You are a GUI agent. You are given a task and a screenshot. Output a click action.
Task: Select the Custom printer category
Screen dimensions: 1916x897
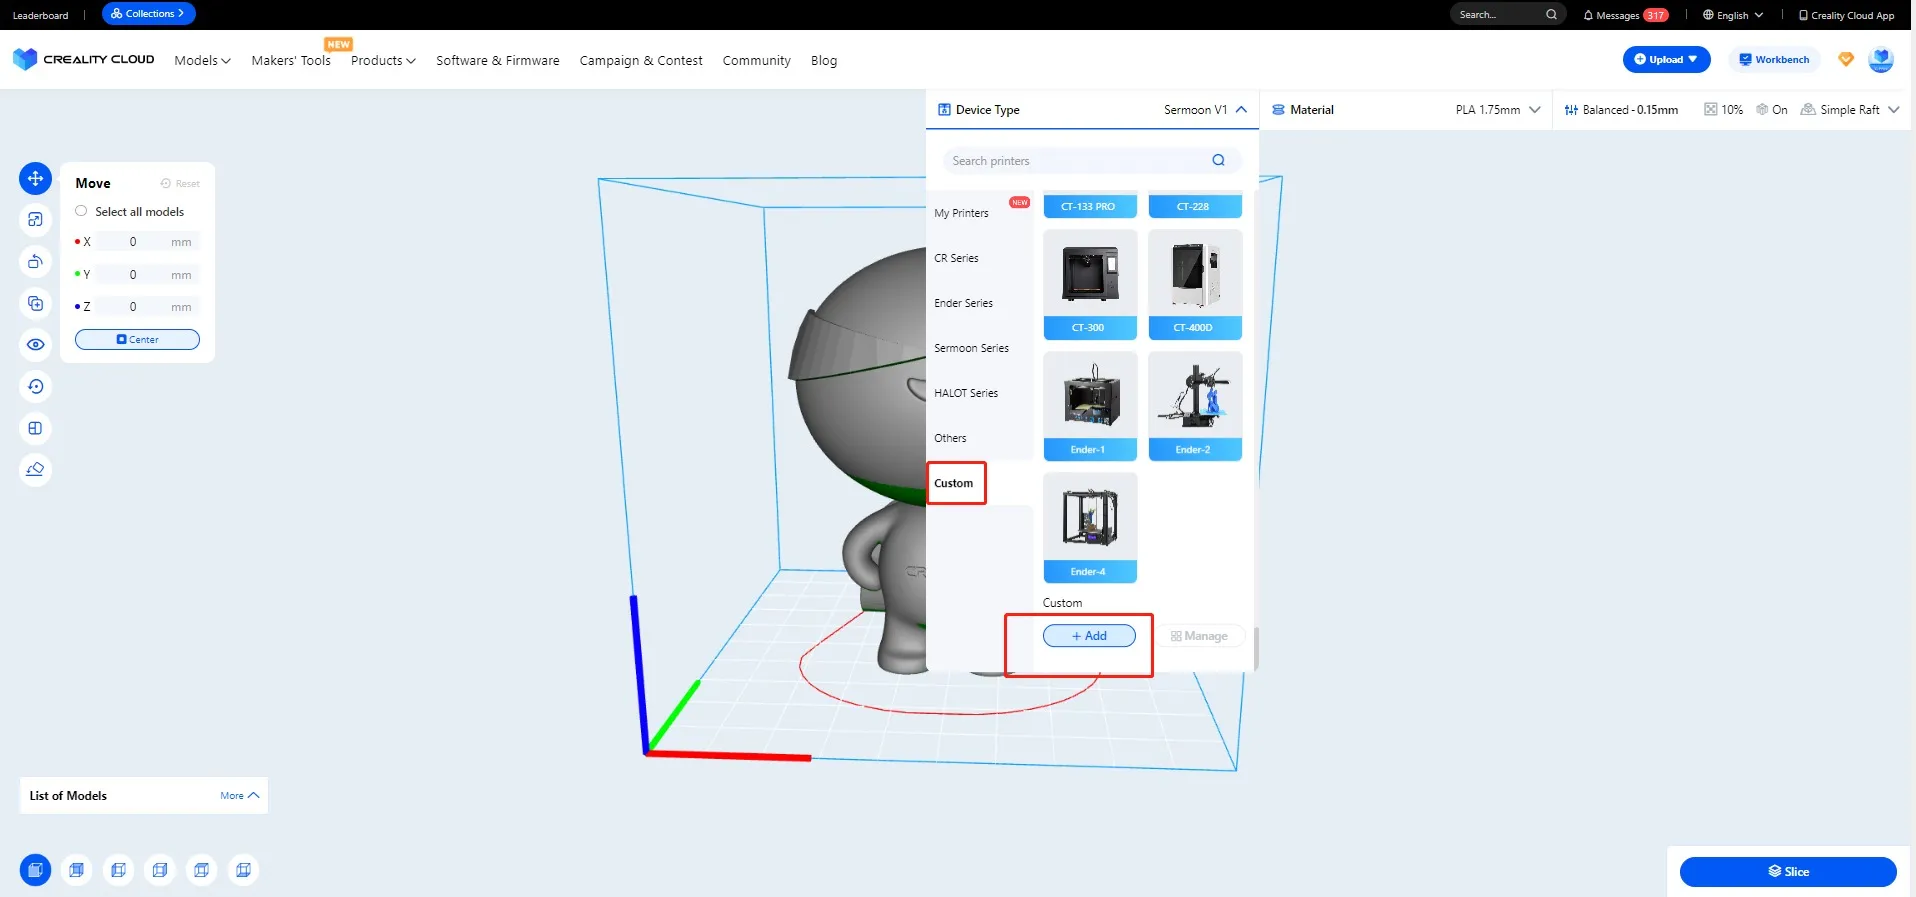[954, 483]
